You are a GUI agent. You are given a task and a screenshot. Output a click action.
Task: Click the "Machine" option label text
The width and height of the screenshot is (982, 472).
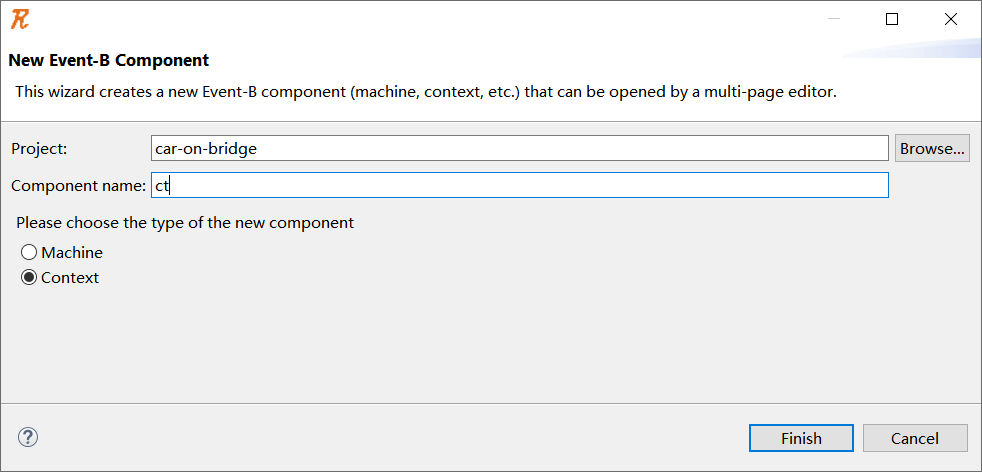pos(72,253)
